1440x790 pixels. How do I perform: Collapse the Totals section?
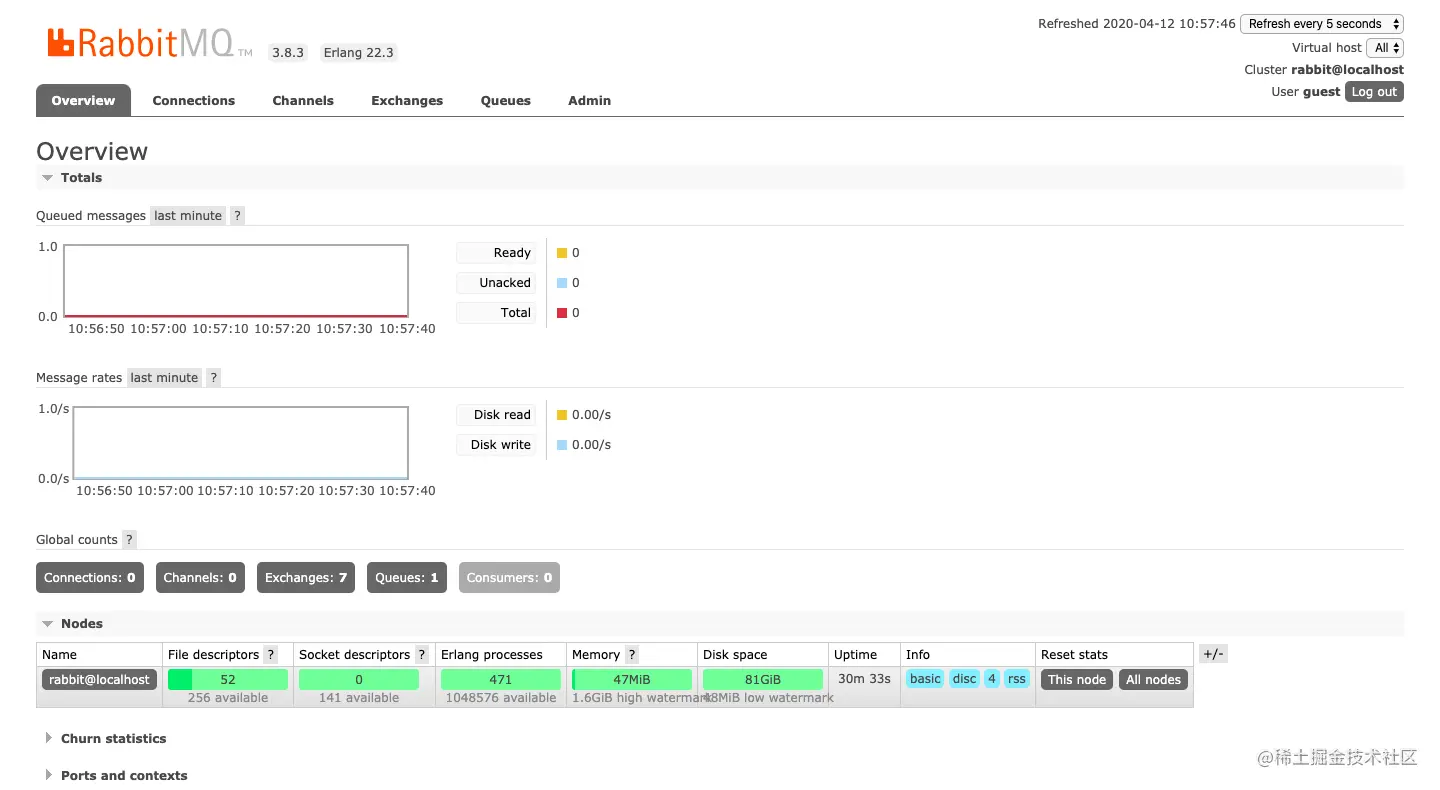point(81,178)
